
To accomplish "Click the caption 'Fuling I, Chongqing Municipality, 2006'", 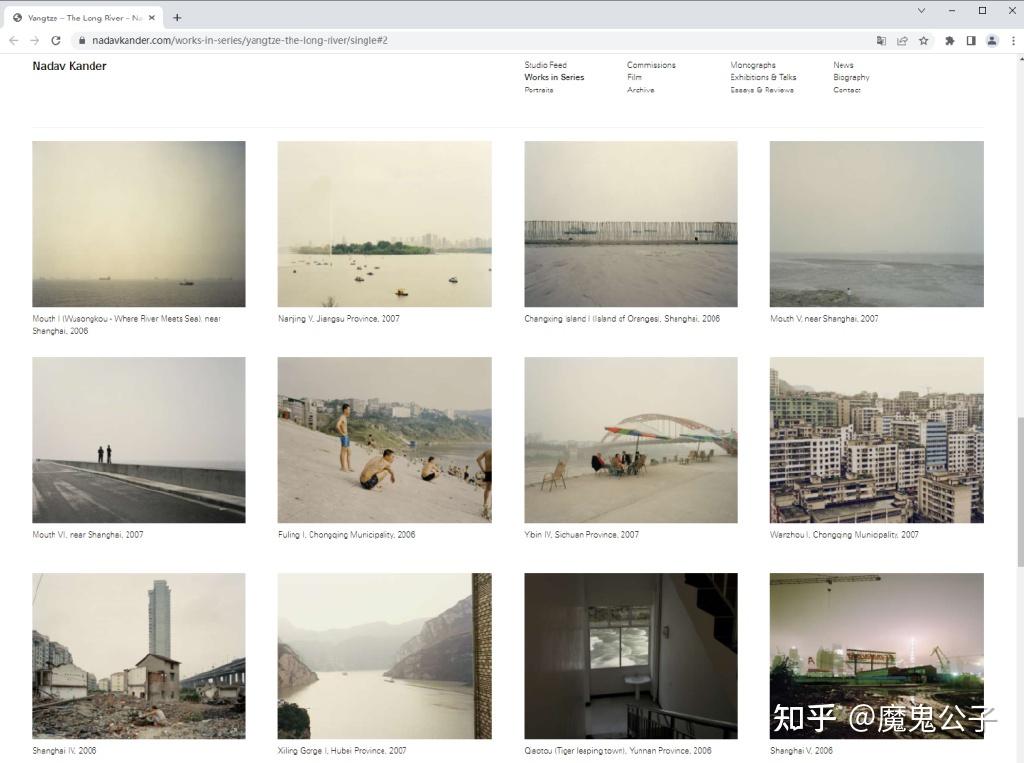I will (x=346, y=534).
